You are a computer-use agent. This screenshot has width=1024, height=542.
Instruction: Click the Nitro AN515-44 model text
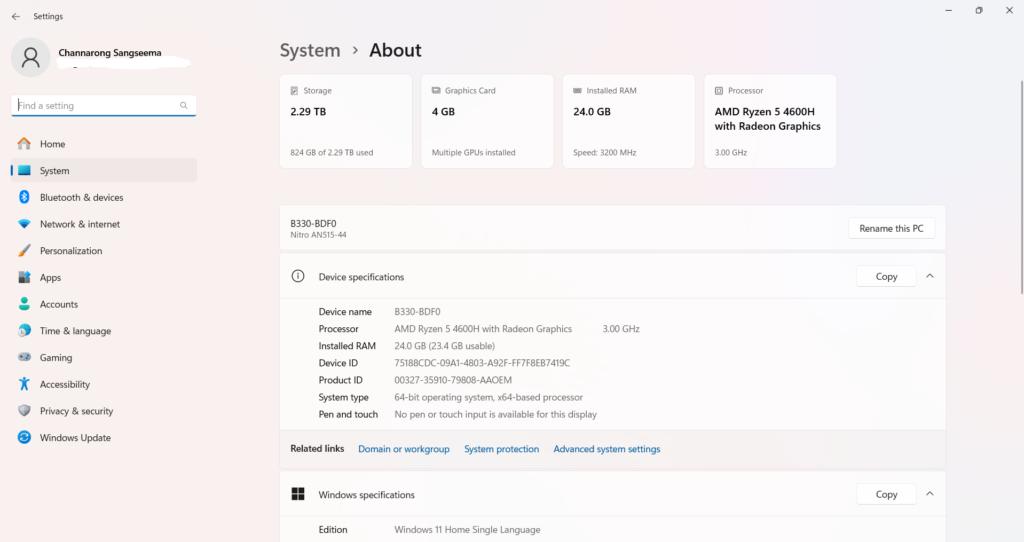click(319, 235)
